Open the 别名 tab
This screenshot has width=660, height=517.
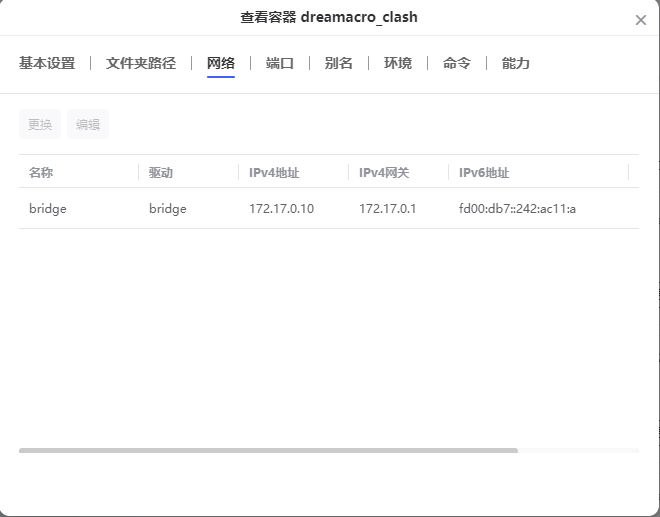[339, 63]
